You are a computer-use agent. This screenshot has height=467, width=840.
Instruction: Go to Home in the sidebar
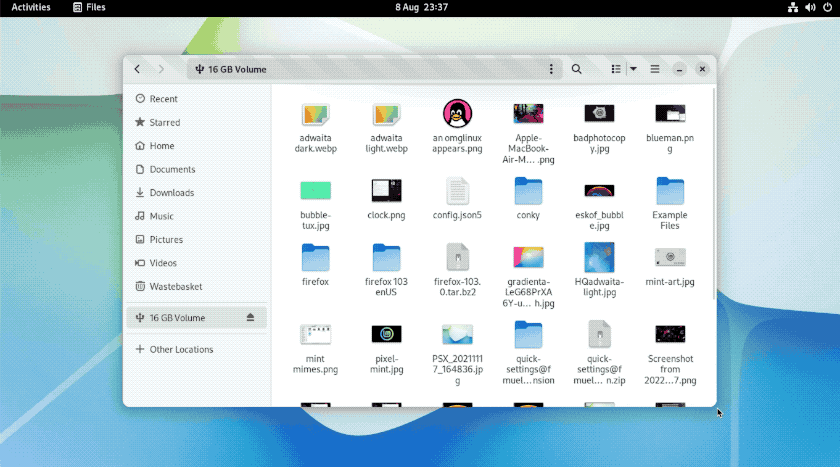[196, 146]
